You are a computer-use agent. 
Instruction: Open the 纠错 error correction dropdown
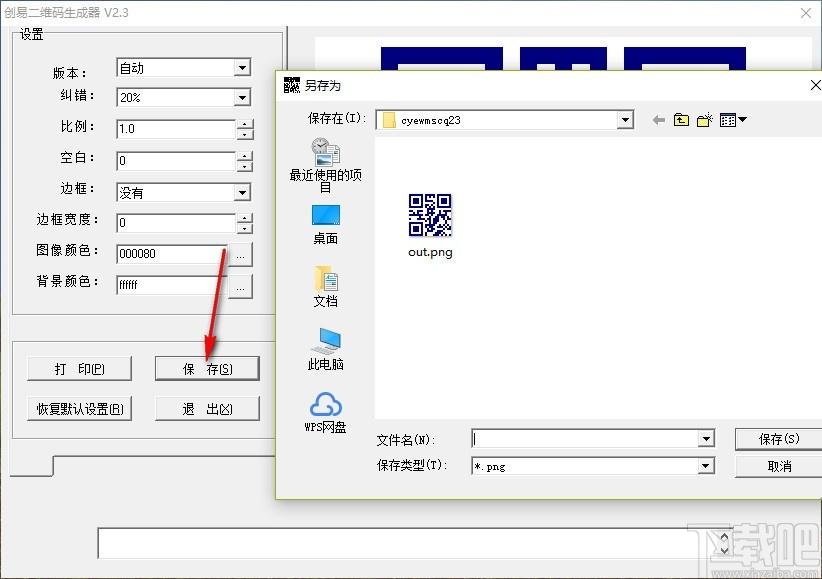point(242,98)
